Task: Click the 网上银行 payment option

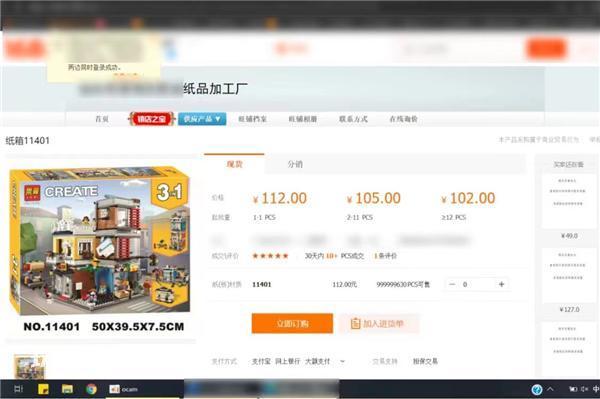Action: 287,361
